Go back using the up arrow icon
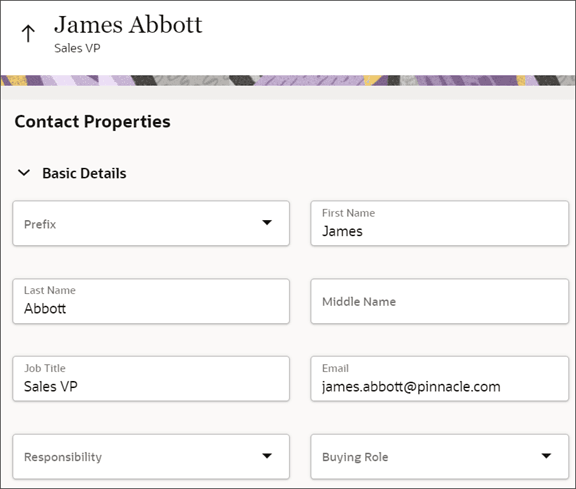Screen dimensions: 576x489 click(x=28, y=33)
